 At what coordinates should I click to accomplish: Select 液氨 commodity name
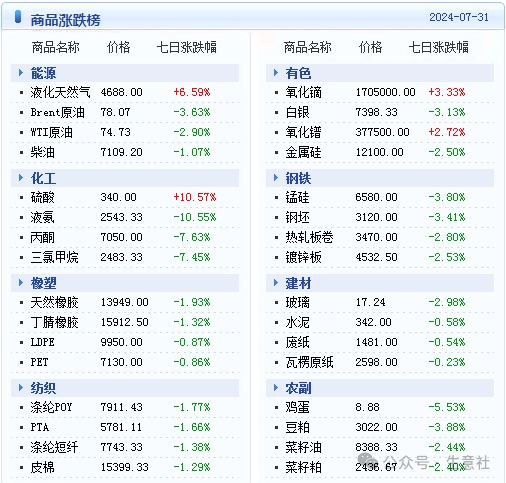click(x=42, y=217)
